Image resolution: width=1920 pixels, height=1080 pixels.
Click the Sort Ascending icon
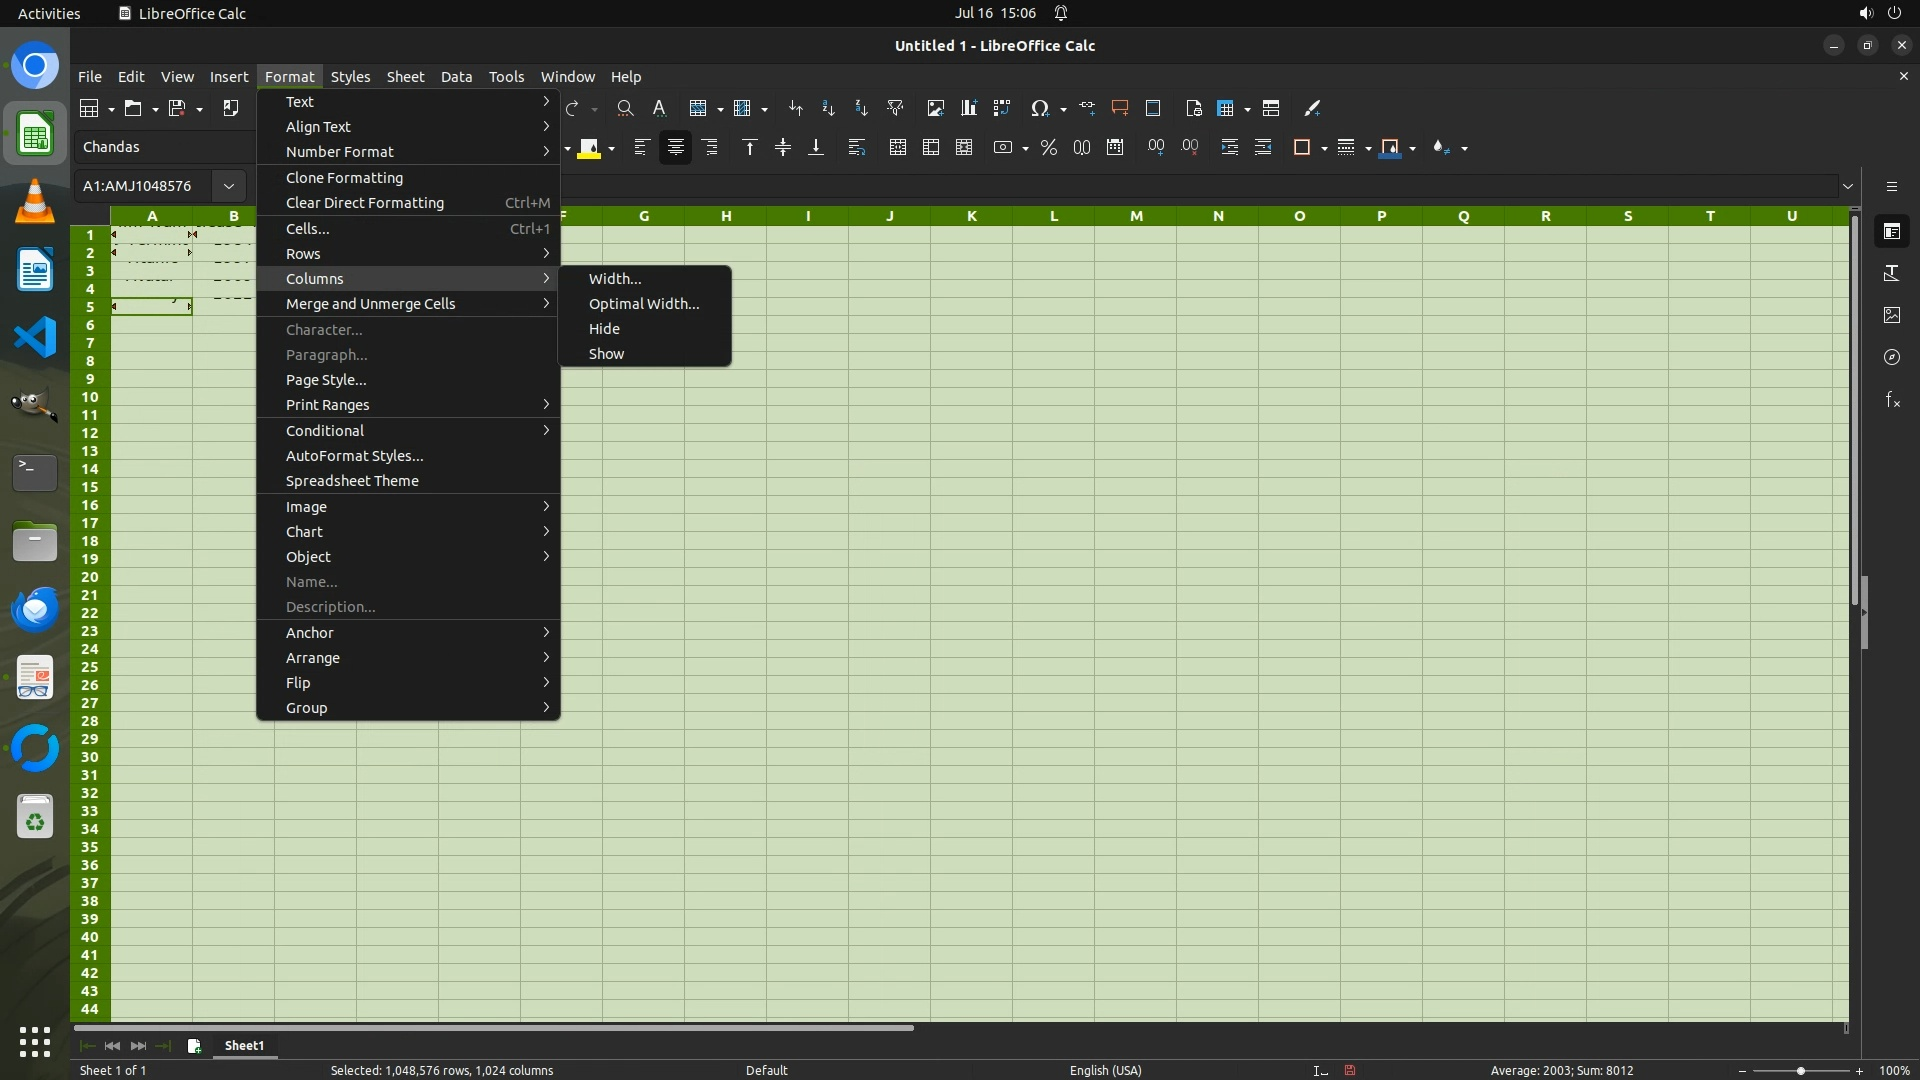click(828, 108)
